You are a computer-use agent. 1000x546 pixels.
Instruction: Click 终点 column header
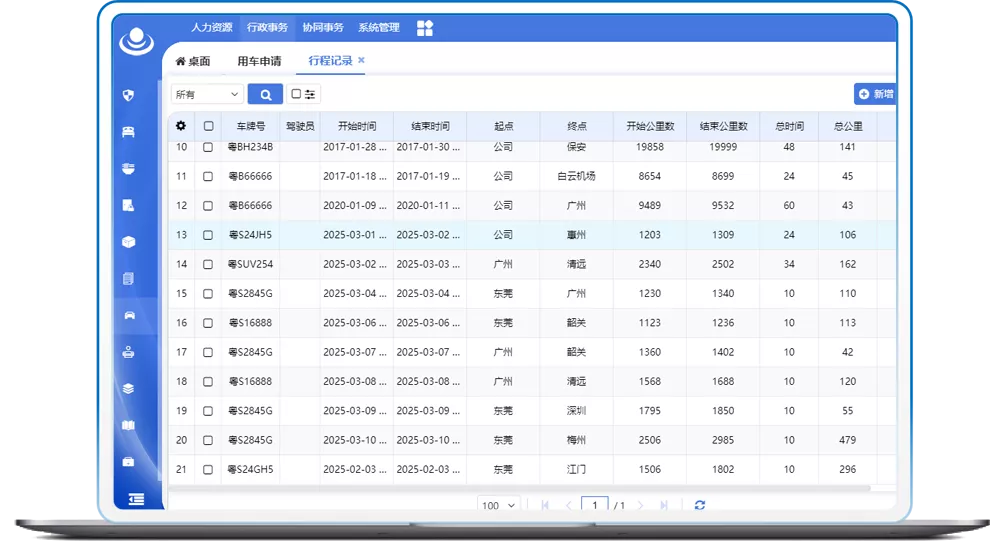click(x=577, y=126)
